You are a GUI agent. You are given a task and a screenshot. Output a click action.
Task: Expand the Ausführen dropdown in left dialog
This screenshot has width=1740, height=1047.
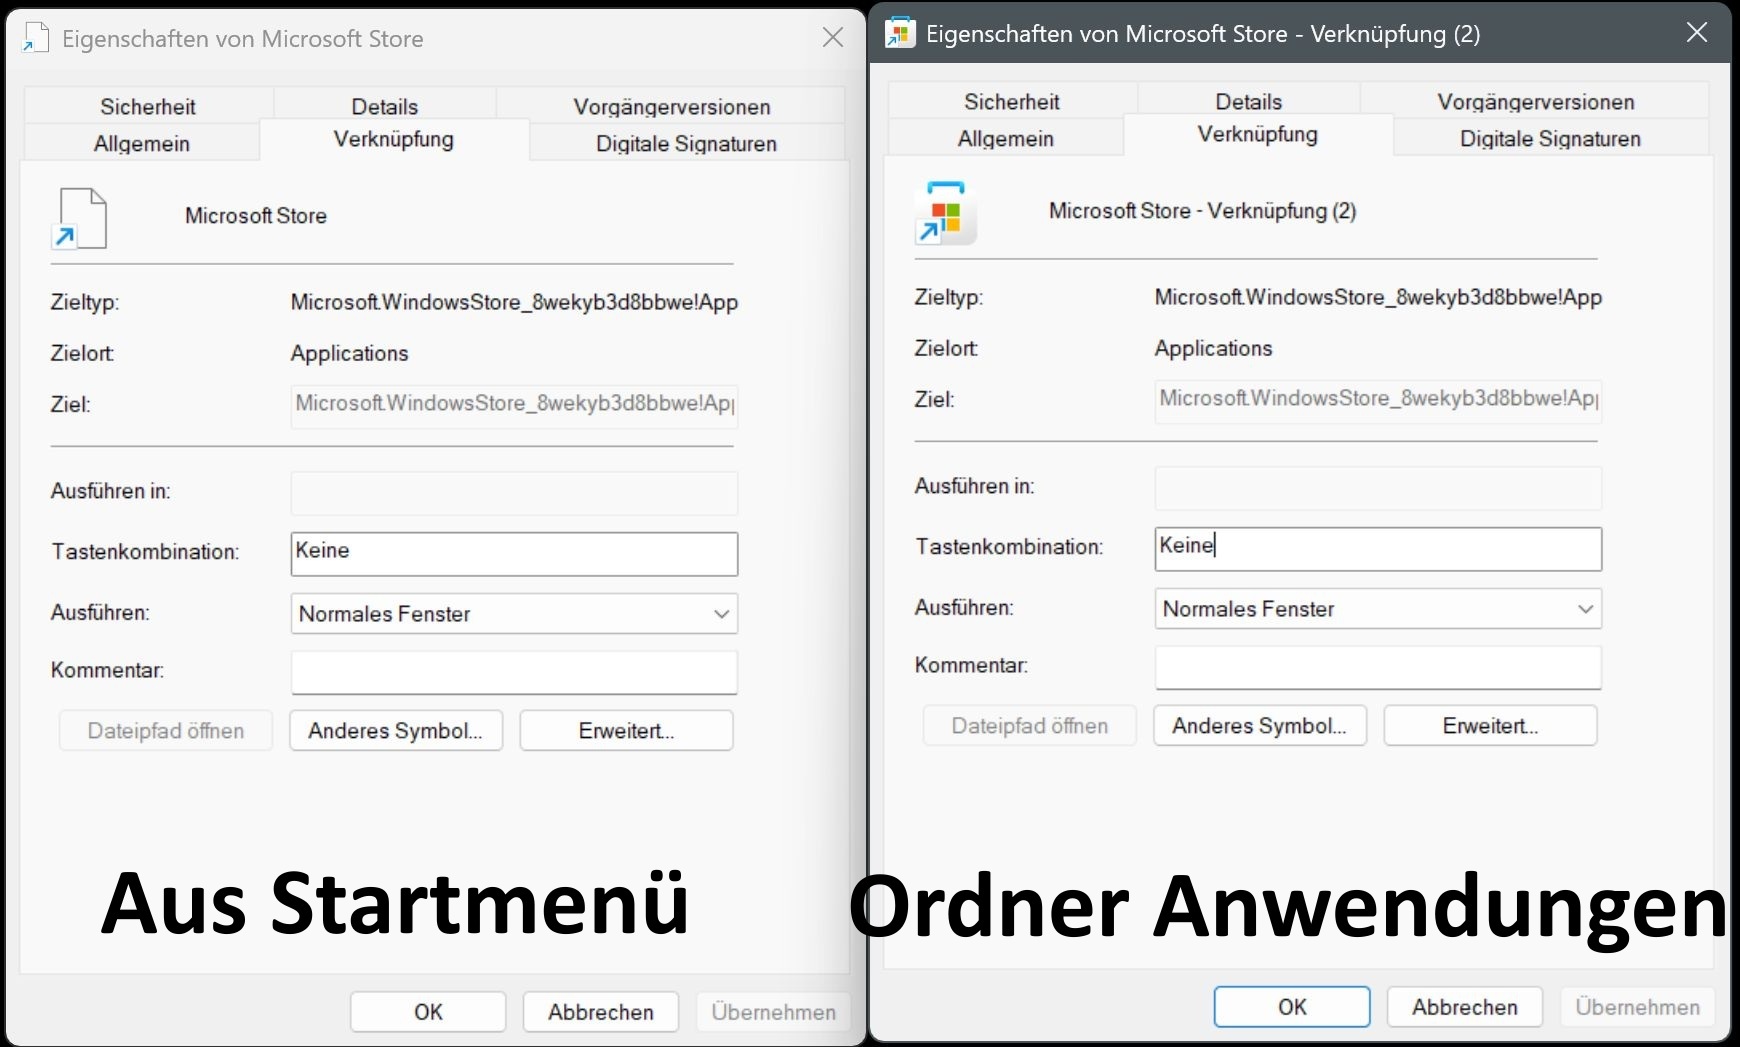[720, 614]
